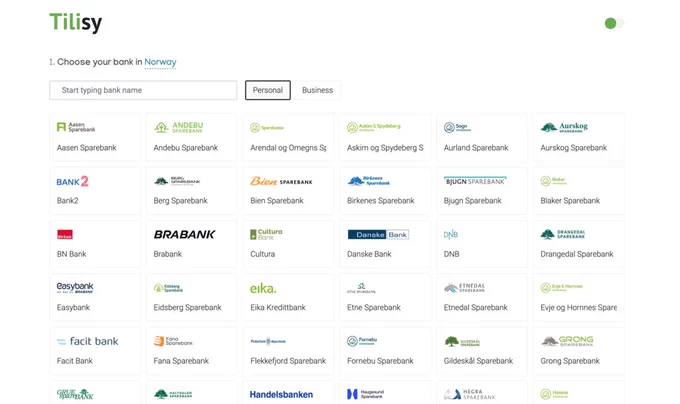Click the Aurland Sparebank logo
Viewport: 680px width, 404px height.
[x=457, y=127]
